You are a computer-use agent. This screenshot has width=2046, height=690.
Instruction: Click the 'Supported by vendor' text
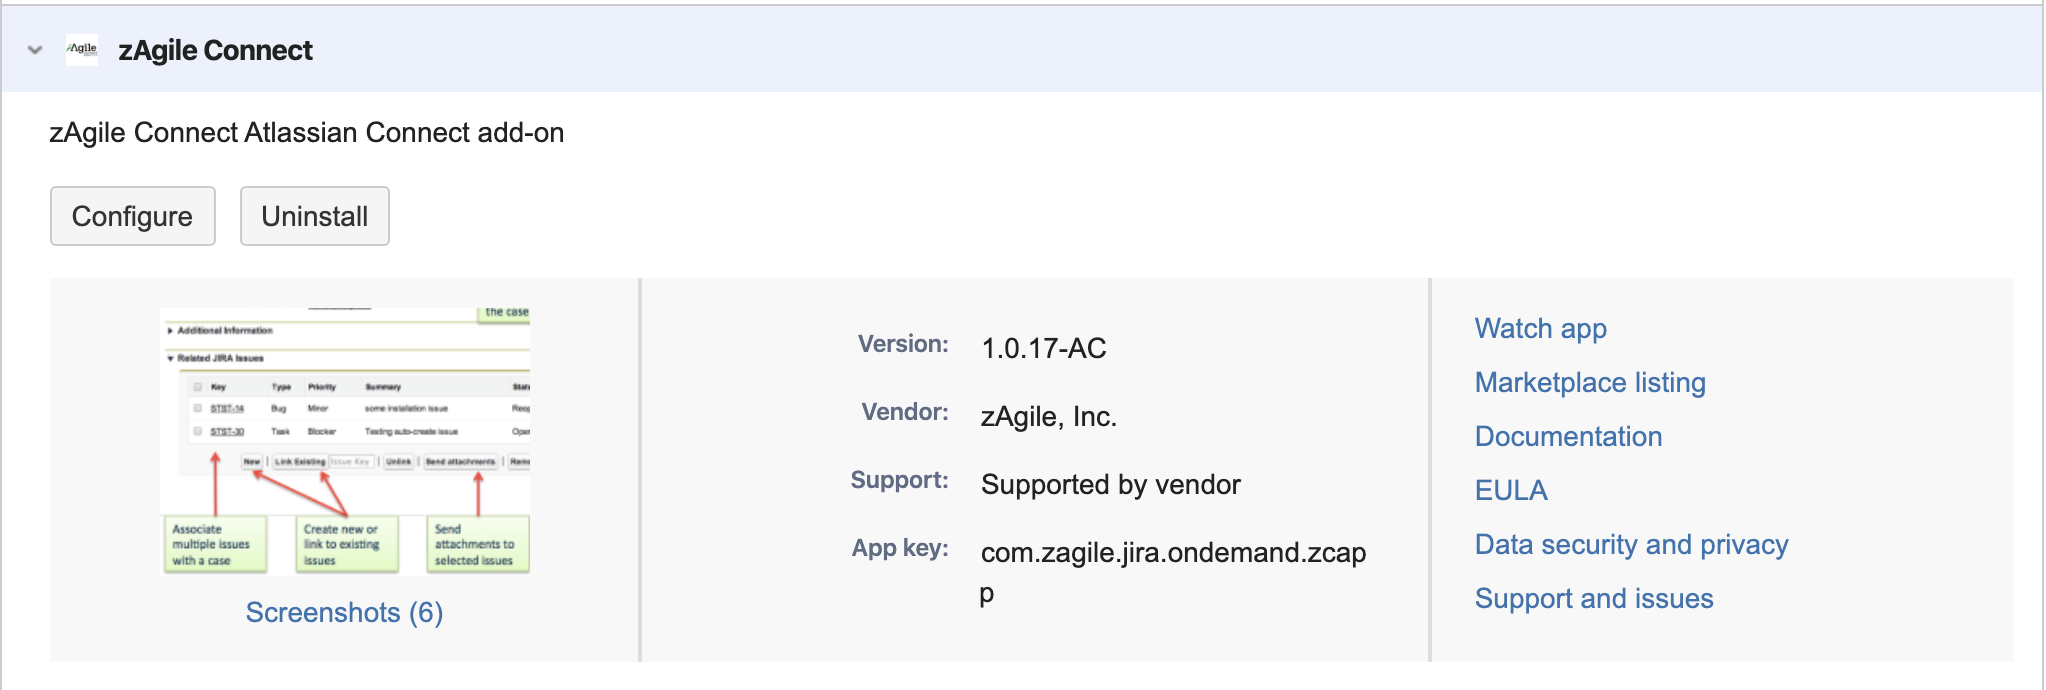pos(1110,484)
